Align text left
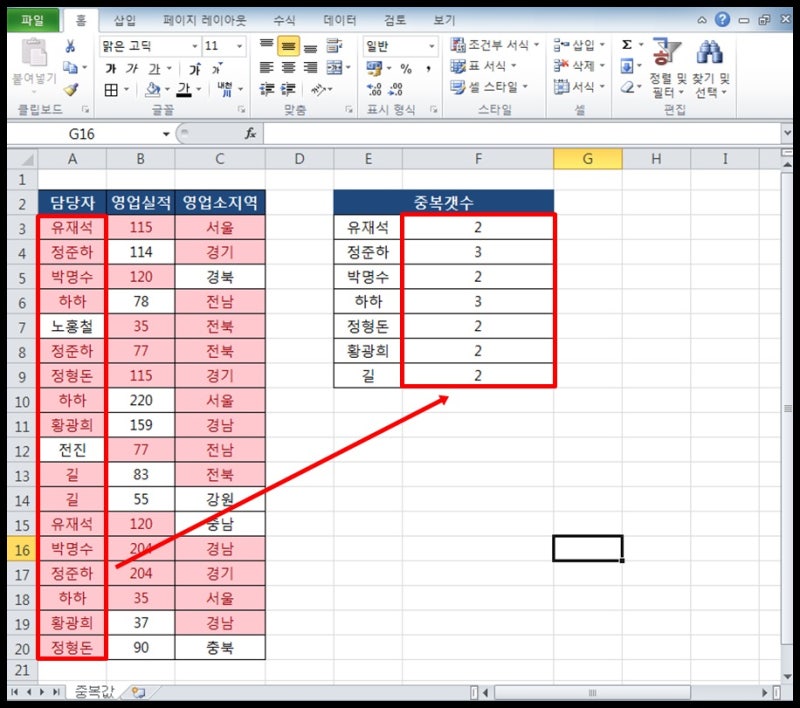Image resolution: width=800 pixels, height=708 pixels. pyautogui.click(x=266, y=67)
